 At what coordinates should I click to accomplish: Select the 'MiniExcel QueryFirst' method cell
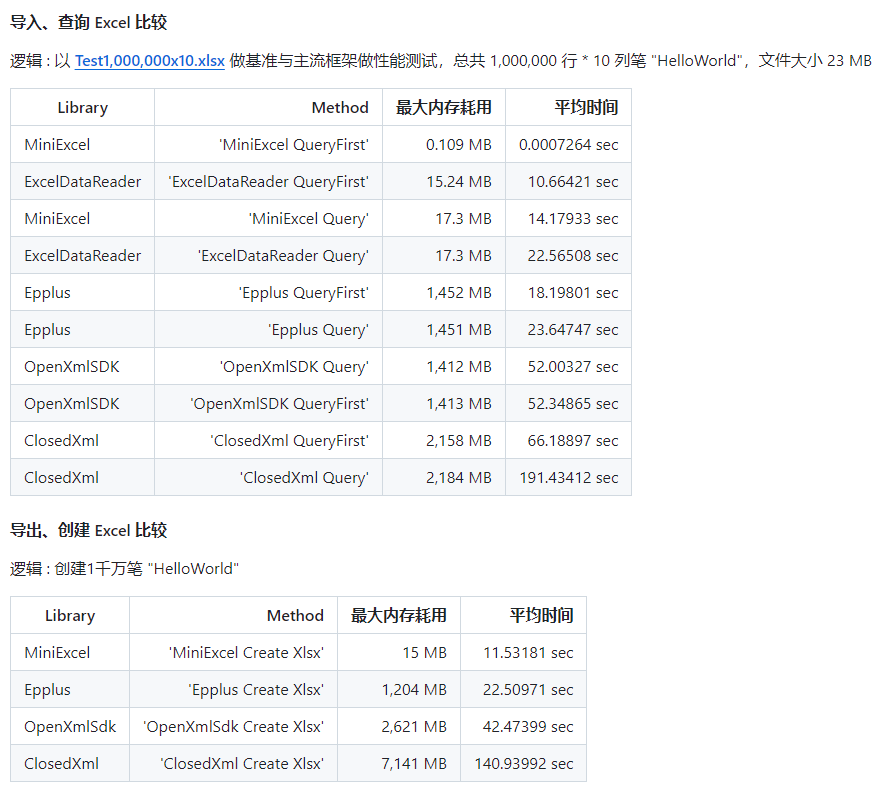pos(293,145)
